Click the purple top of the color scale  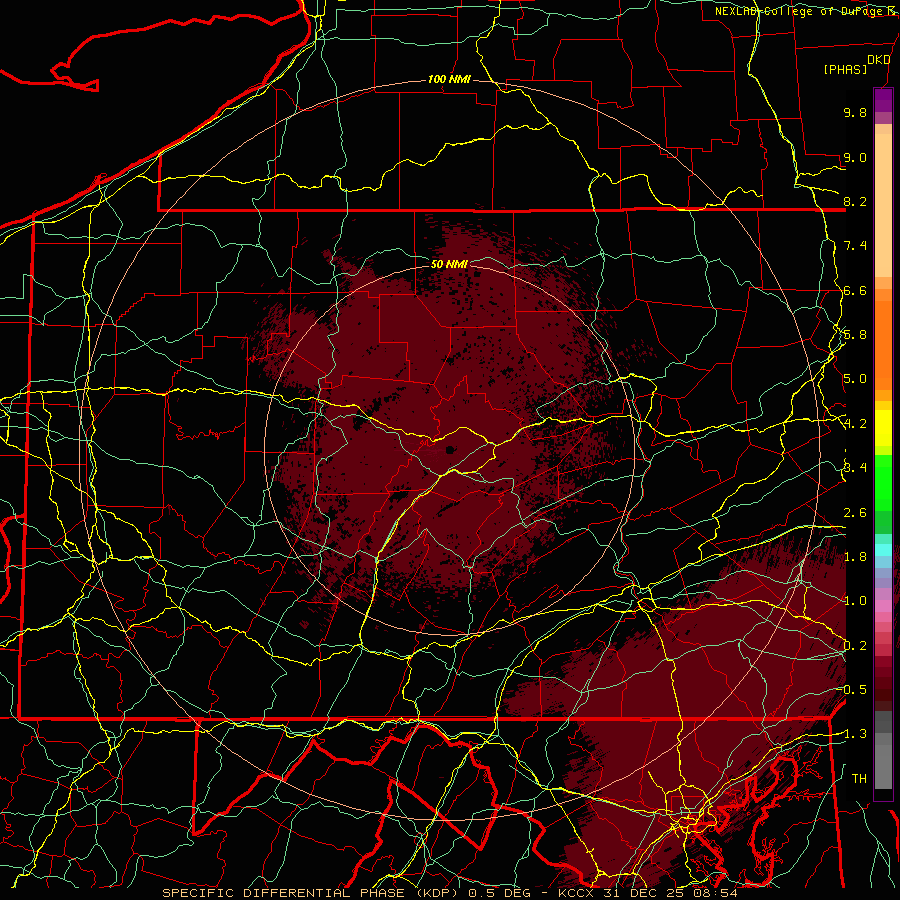883,100
